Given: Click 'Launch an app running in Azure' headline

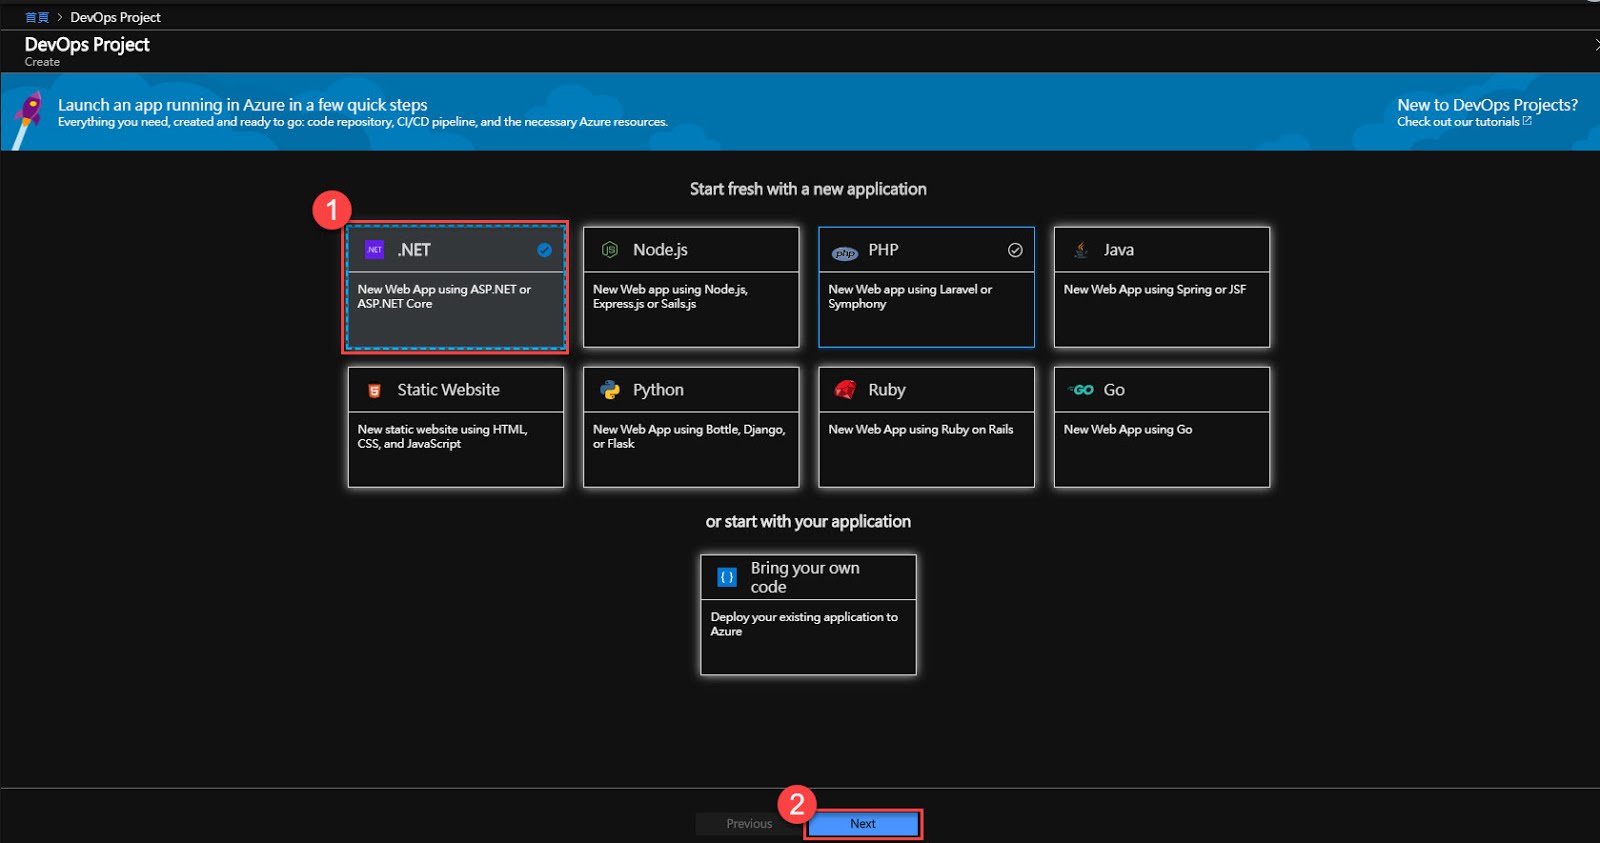Looking at the screenshot, I should tap(242, 105).
